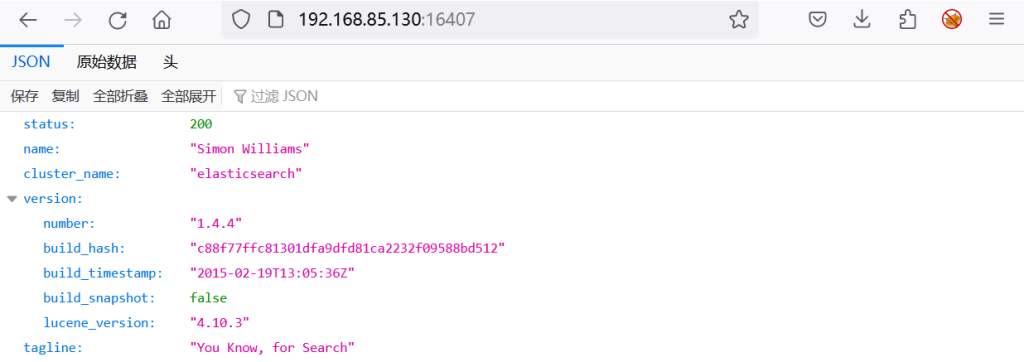
Task: Go back using the back arrow
Action: pyautogui.click(x=27, y=20)
